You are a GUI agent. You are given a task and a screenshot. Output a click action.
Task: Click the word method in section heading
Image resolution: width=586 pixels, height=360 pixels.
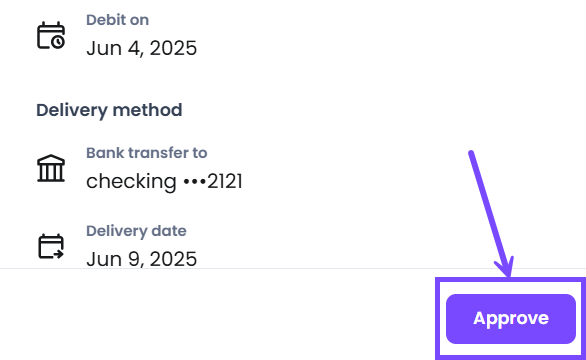pyautogui.click(x=147, y=110)
